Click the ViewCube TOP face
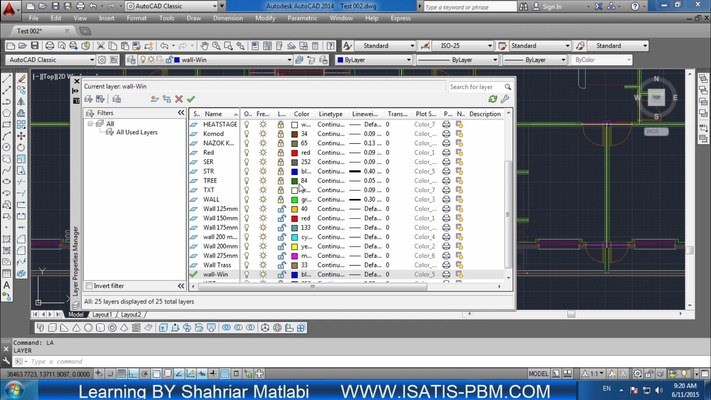The width and height of the screenshot is (711, 400). point(656,98)
